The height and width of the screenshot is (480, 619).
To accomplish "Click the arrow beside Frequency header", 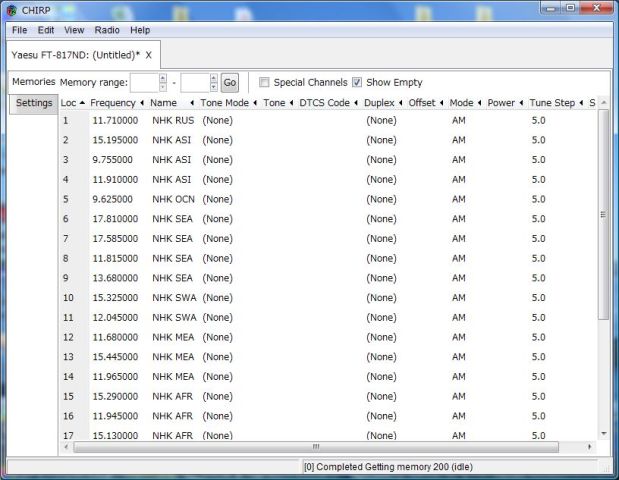I will pos(142,103).
